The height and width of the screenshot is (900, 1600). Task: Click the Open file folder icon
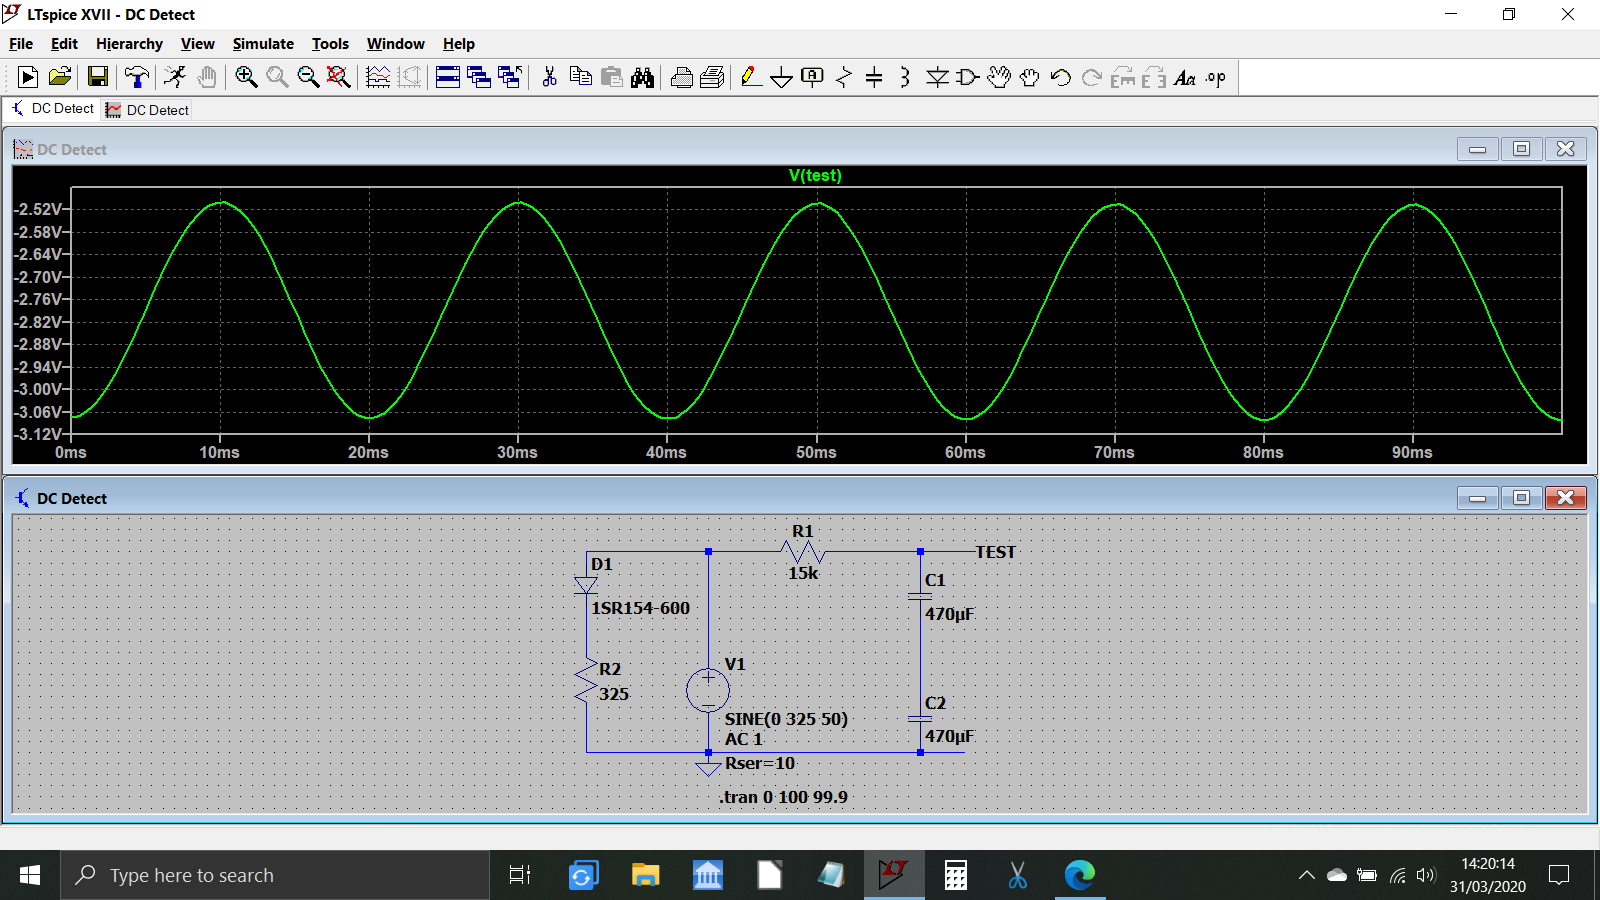(60, 77)
